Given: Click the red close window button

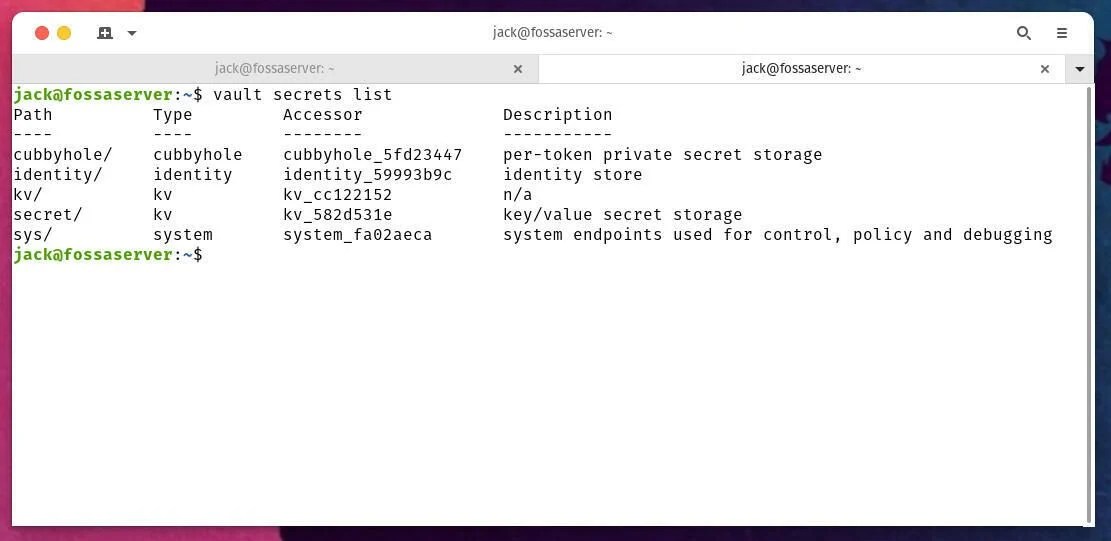Looking at the screenshot, I should coord(42,33).
